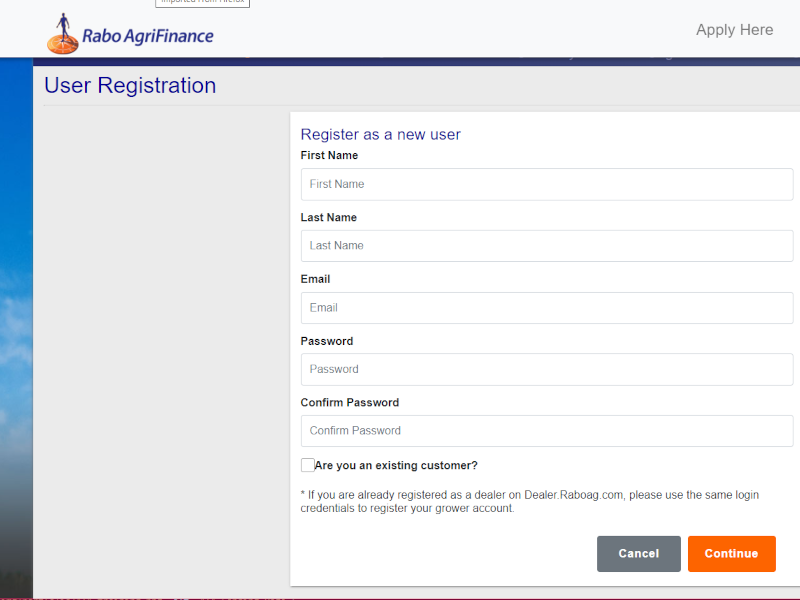Click the User Registration page heading
This screenshot has height=600, width=800.
[x=130, y=85]
